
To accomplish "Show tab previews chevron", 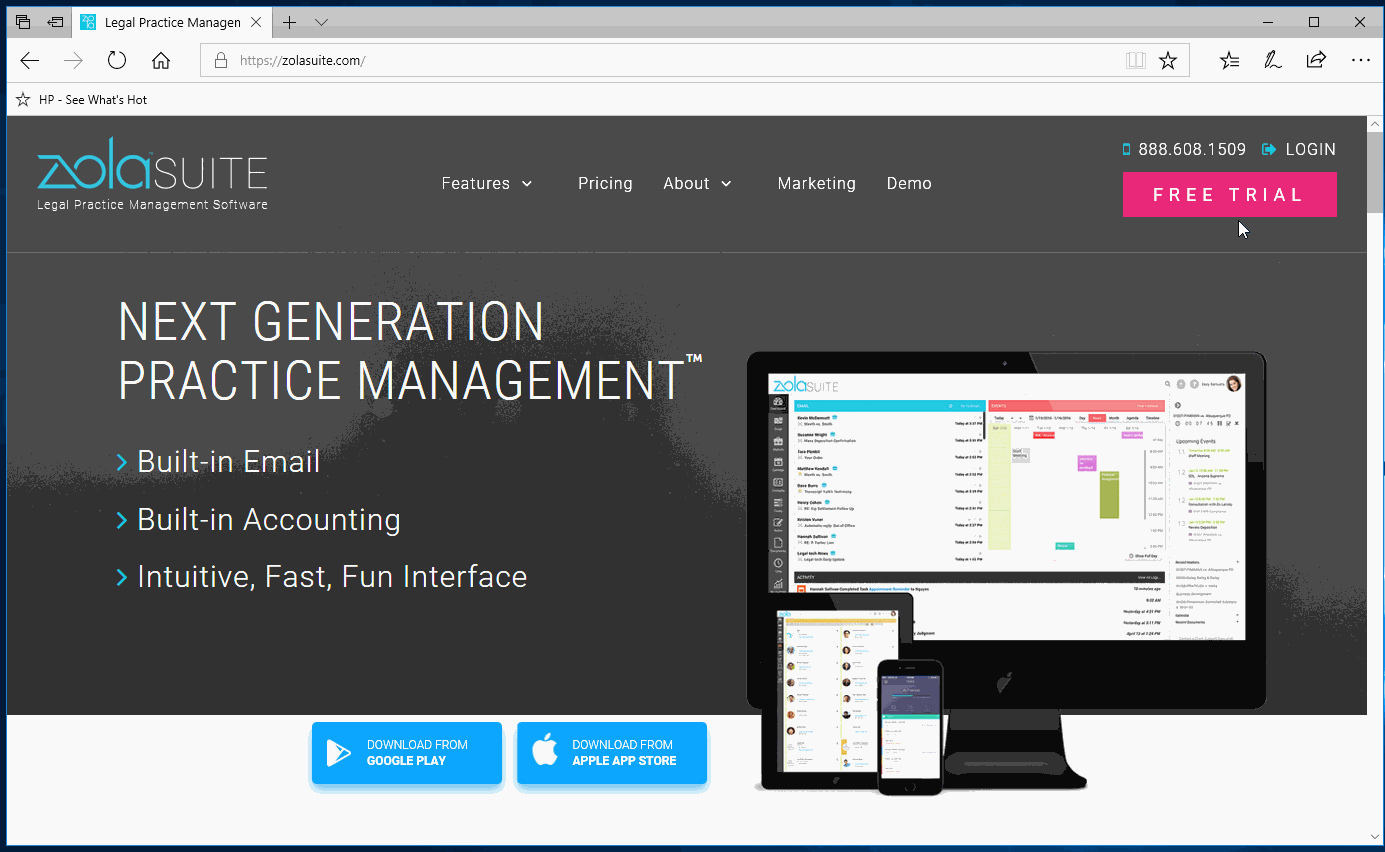I will point(321,22).
